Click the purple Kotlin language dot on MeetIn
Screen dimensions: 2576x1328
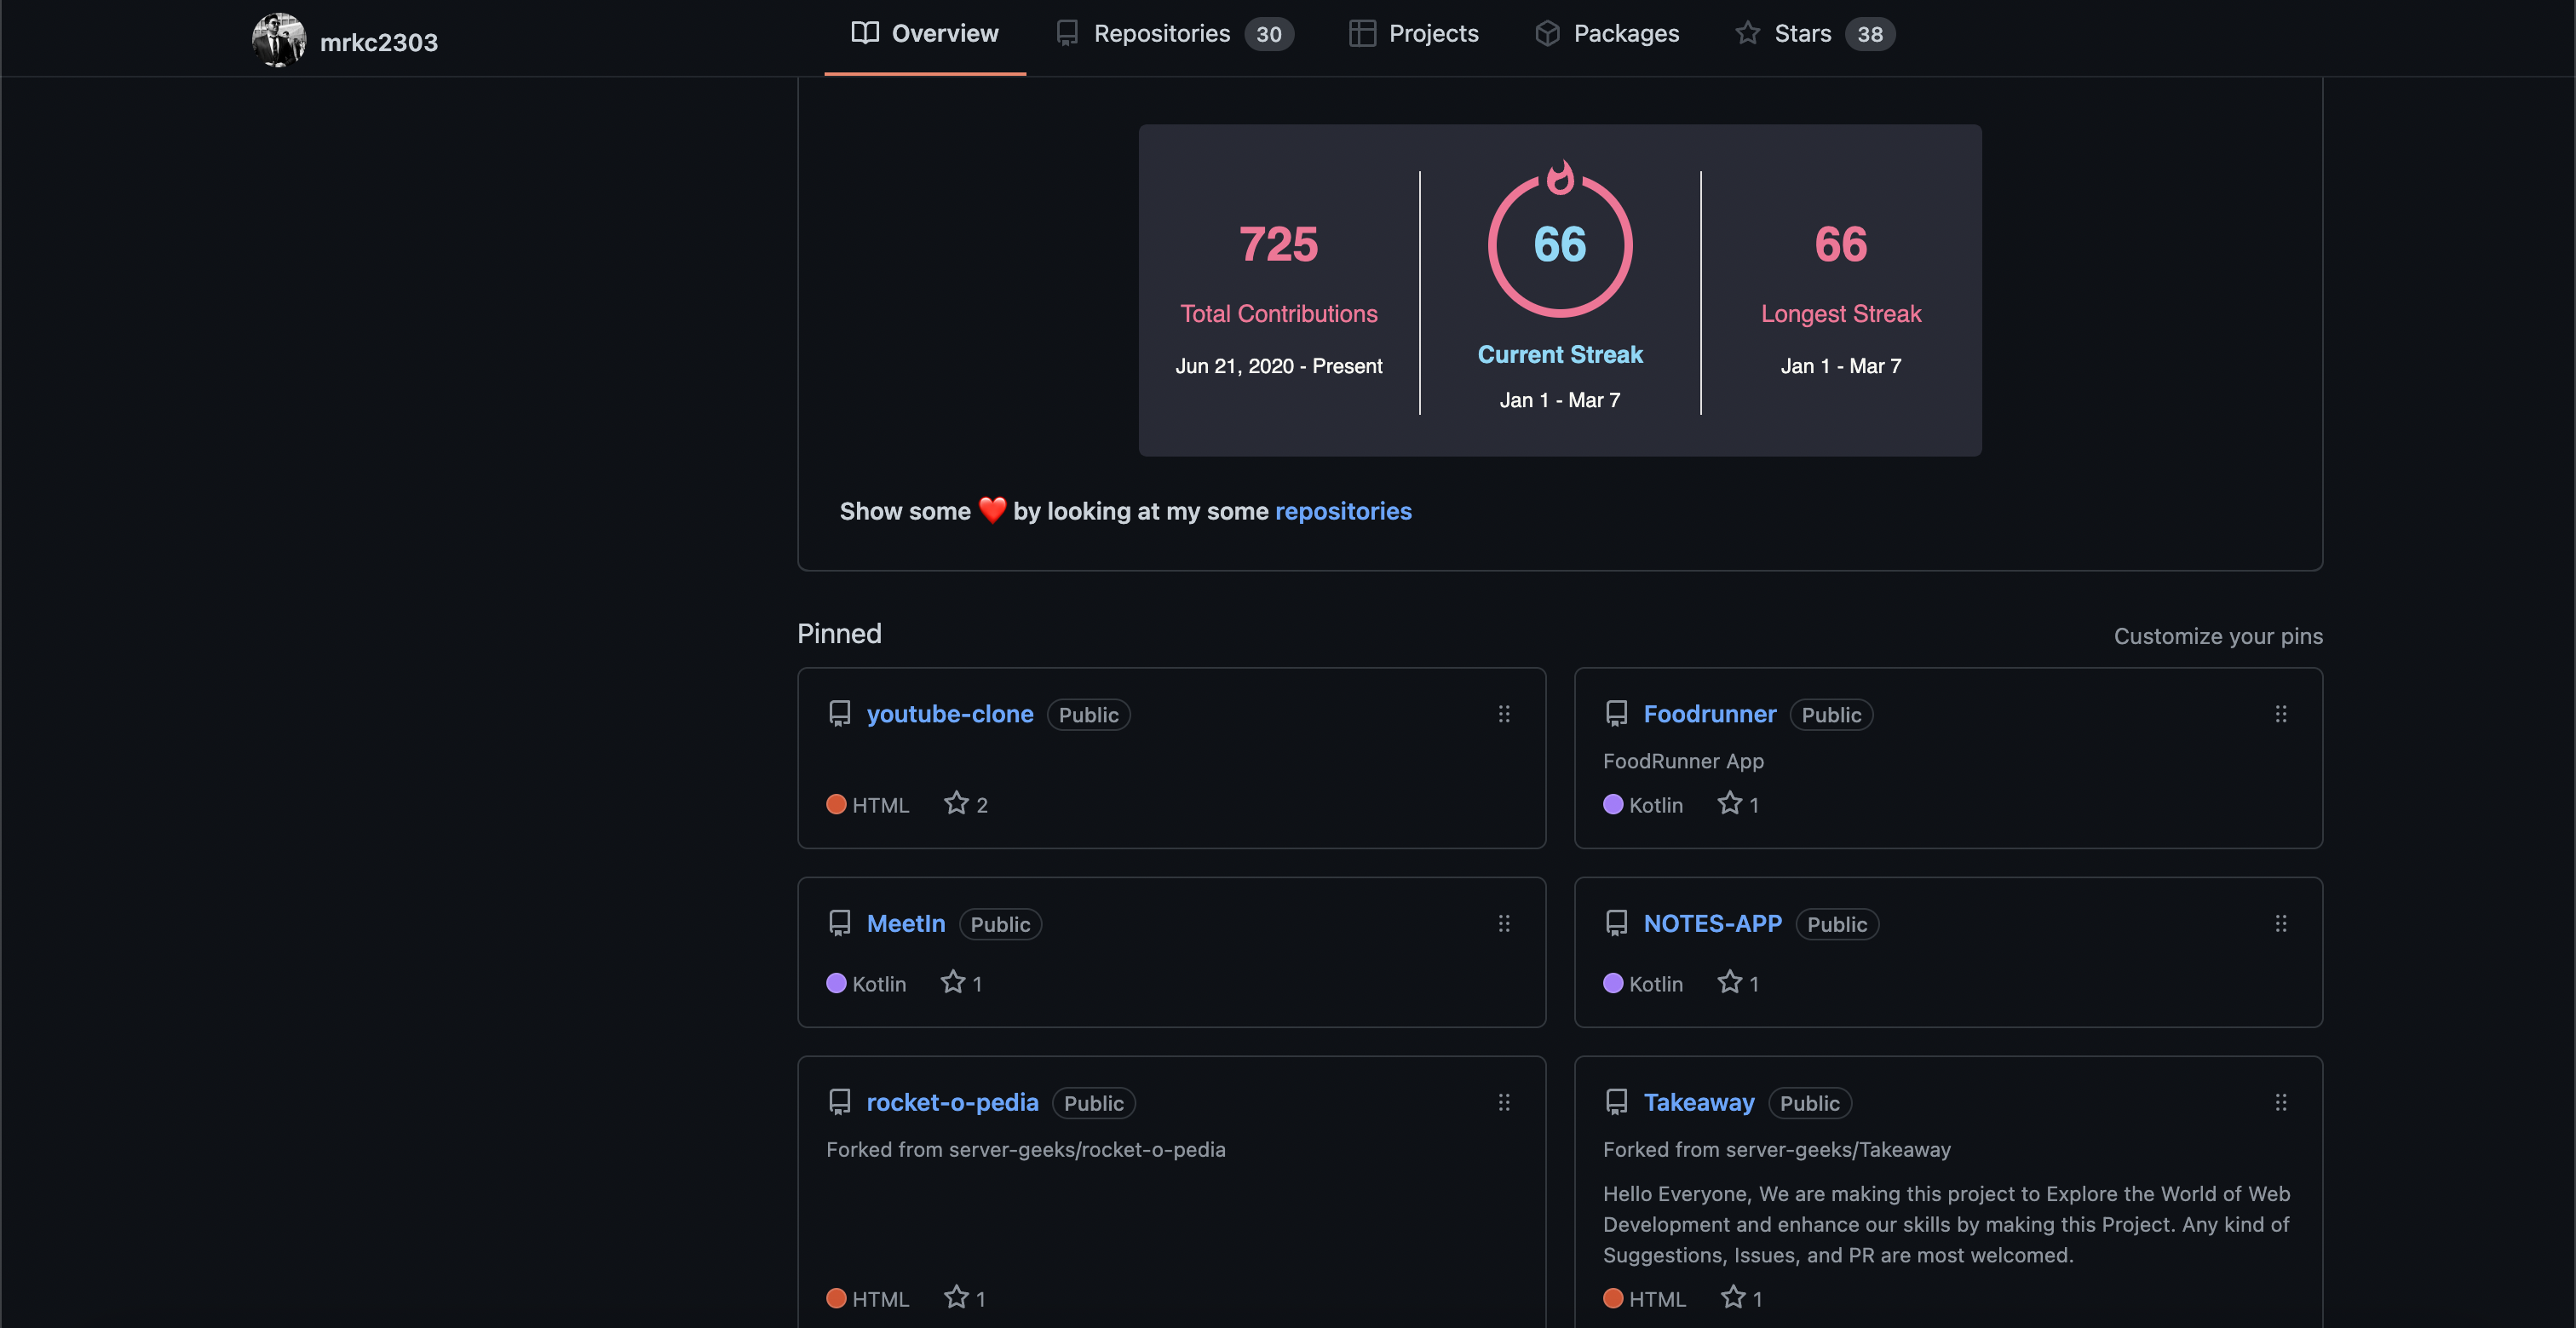point(836,983)
